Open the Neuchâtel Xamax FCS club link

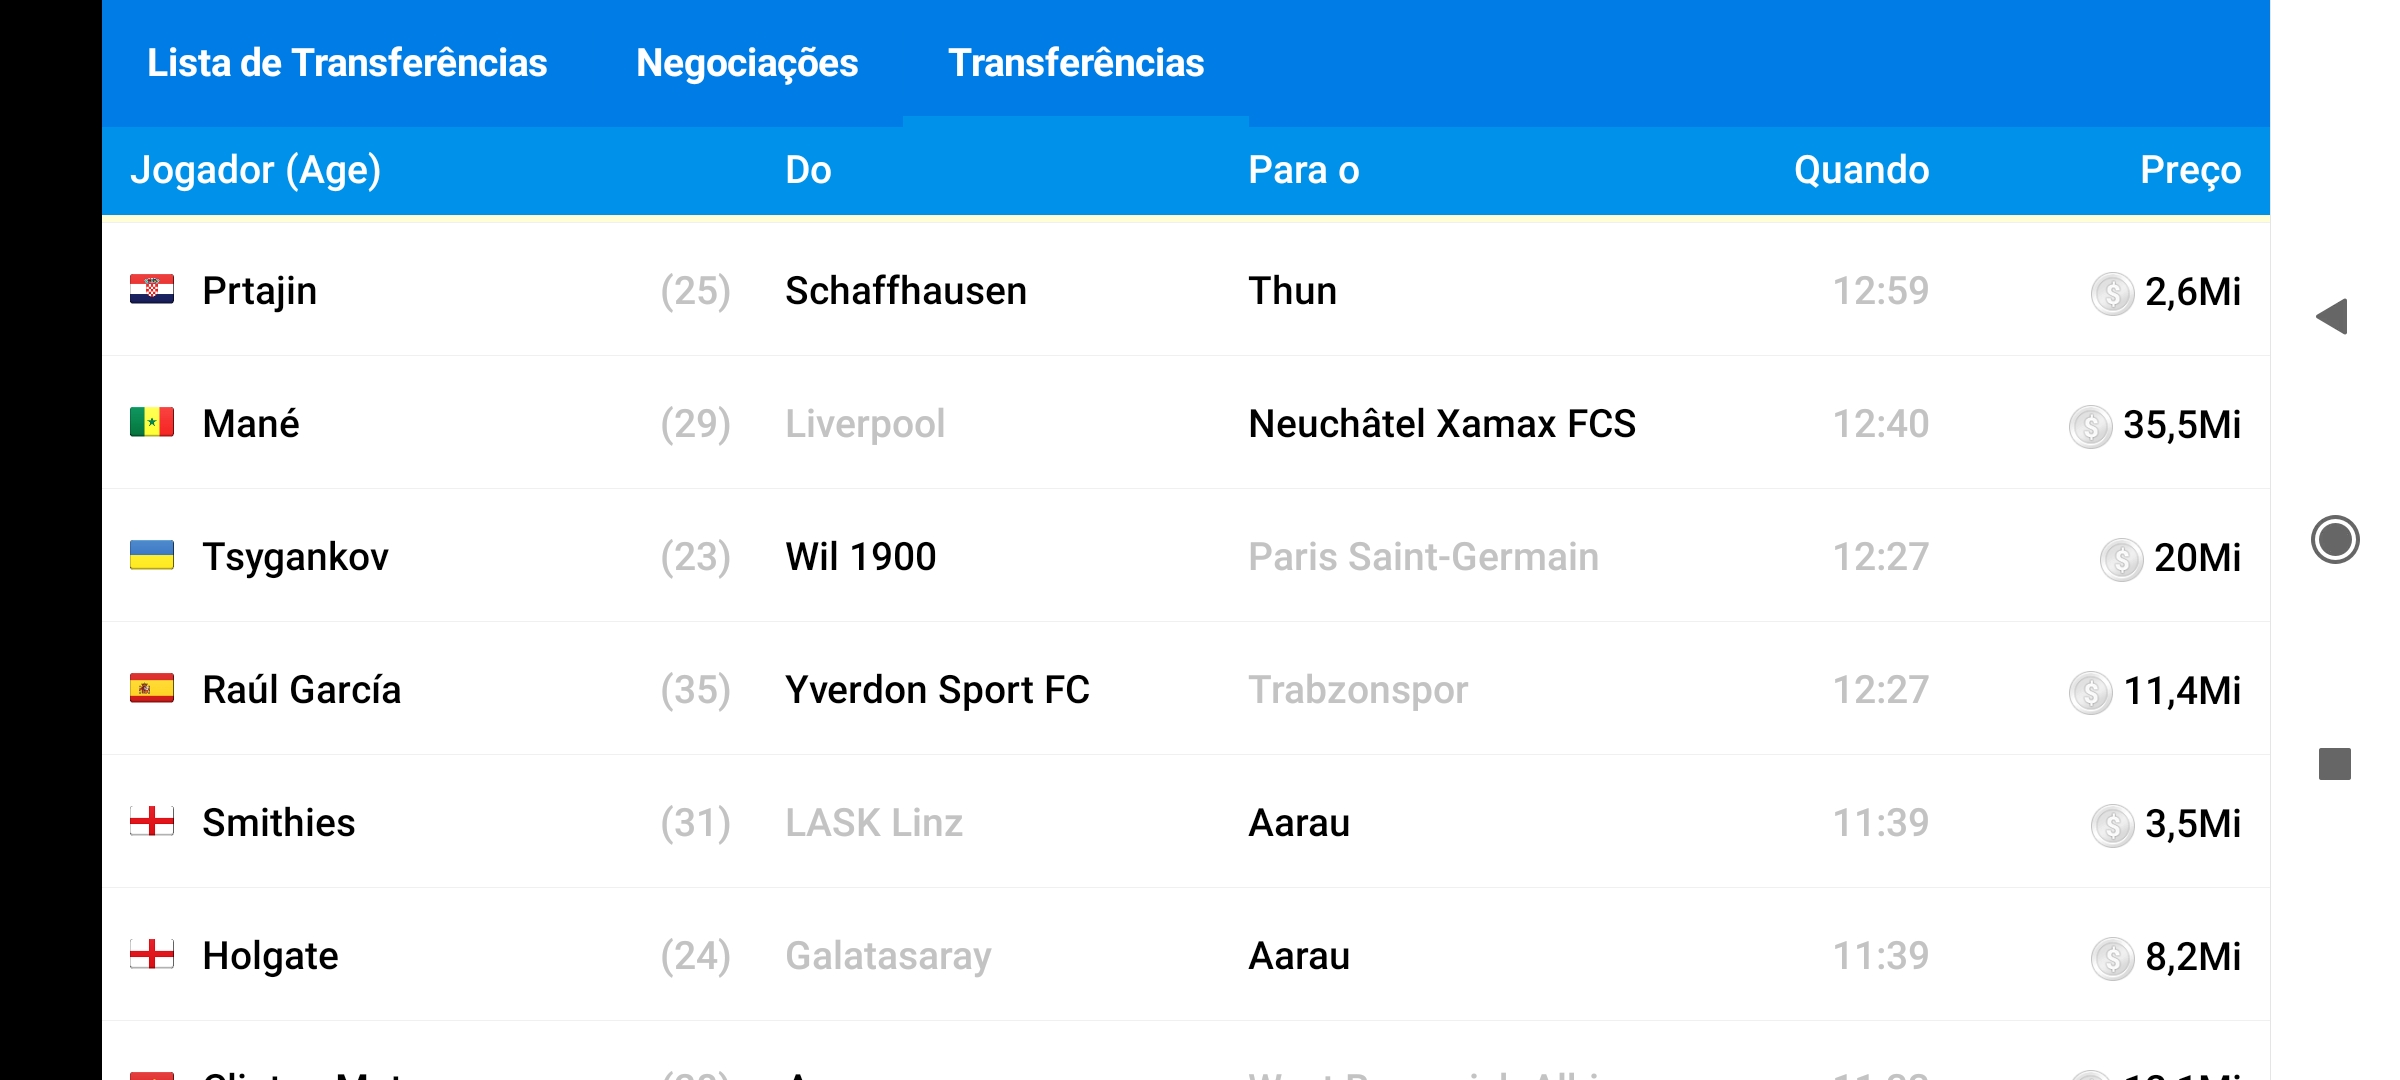point(1442,424)
